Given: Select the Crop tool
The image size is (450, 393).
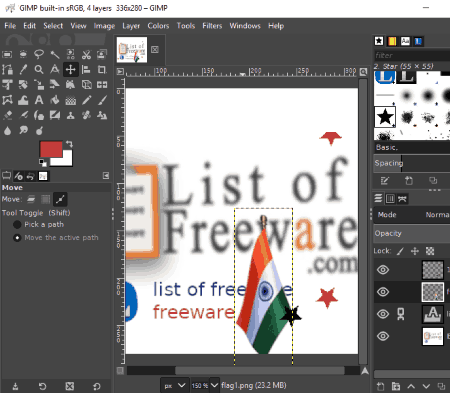Looking at the screenshot, I should point(102,70).
